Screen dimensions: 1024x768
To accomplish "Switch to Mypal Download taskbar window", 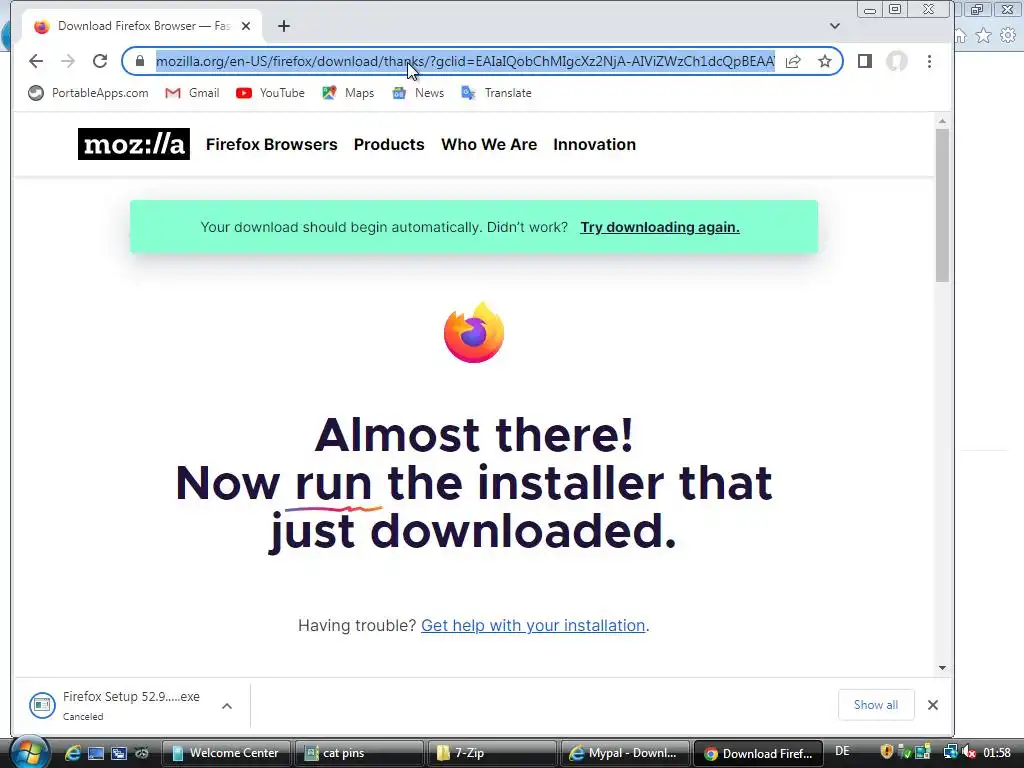I will [x=624, y=753].
